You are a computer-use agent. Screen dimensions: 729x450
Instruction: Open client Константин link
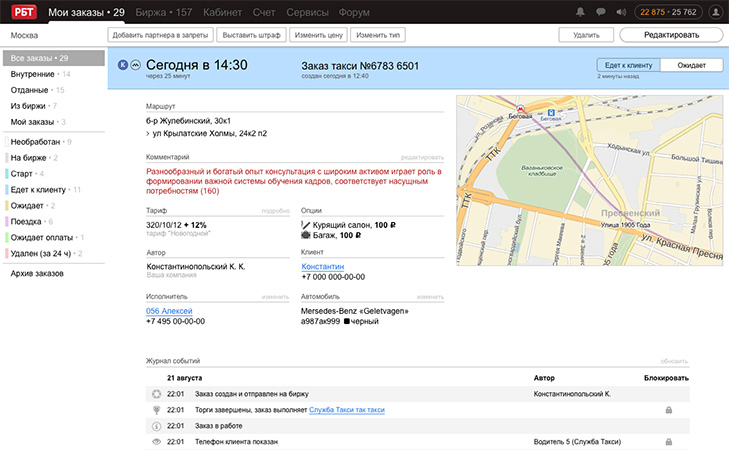(x=323, y=267)
